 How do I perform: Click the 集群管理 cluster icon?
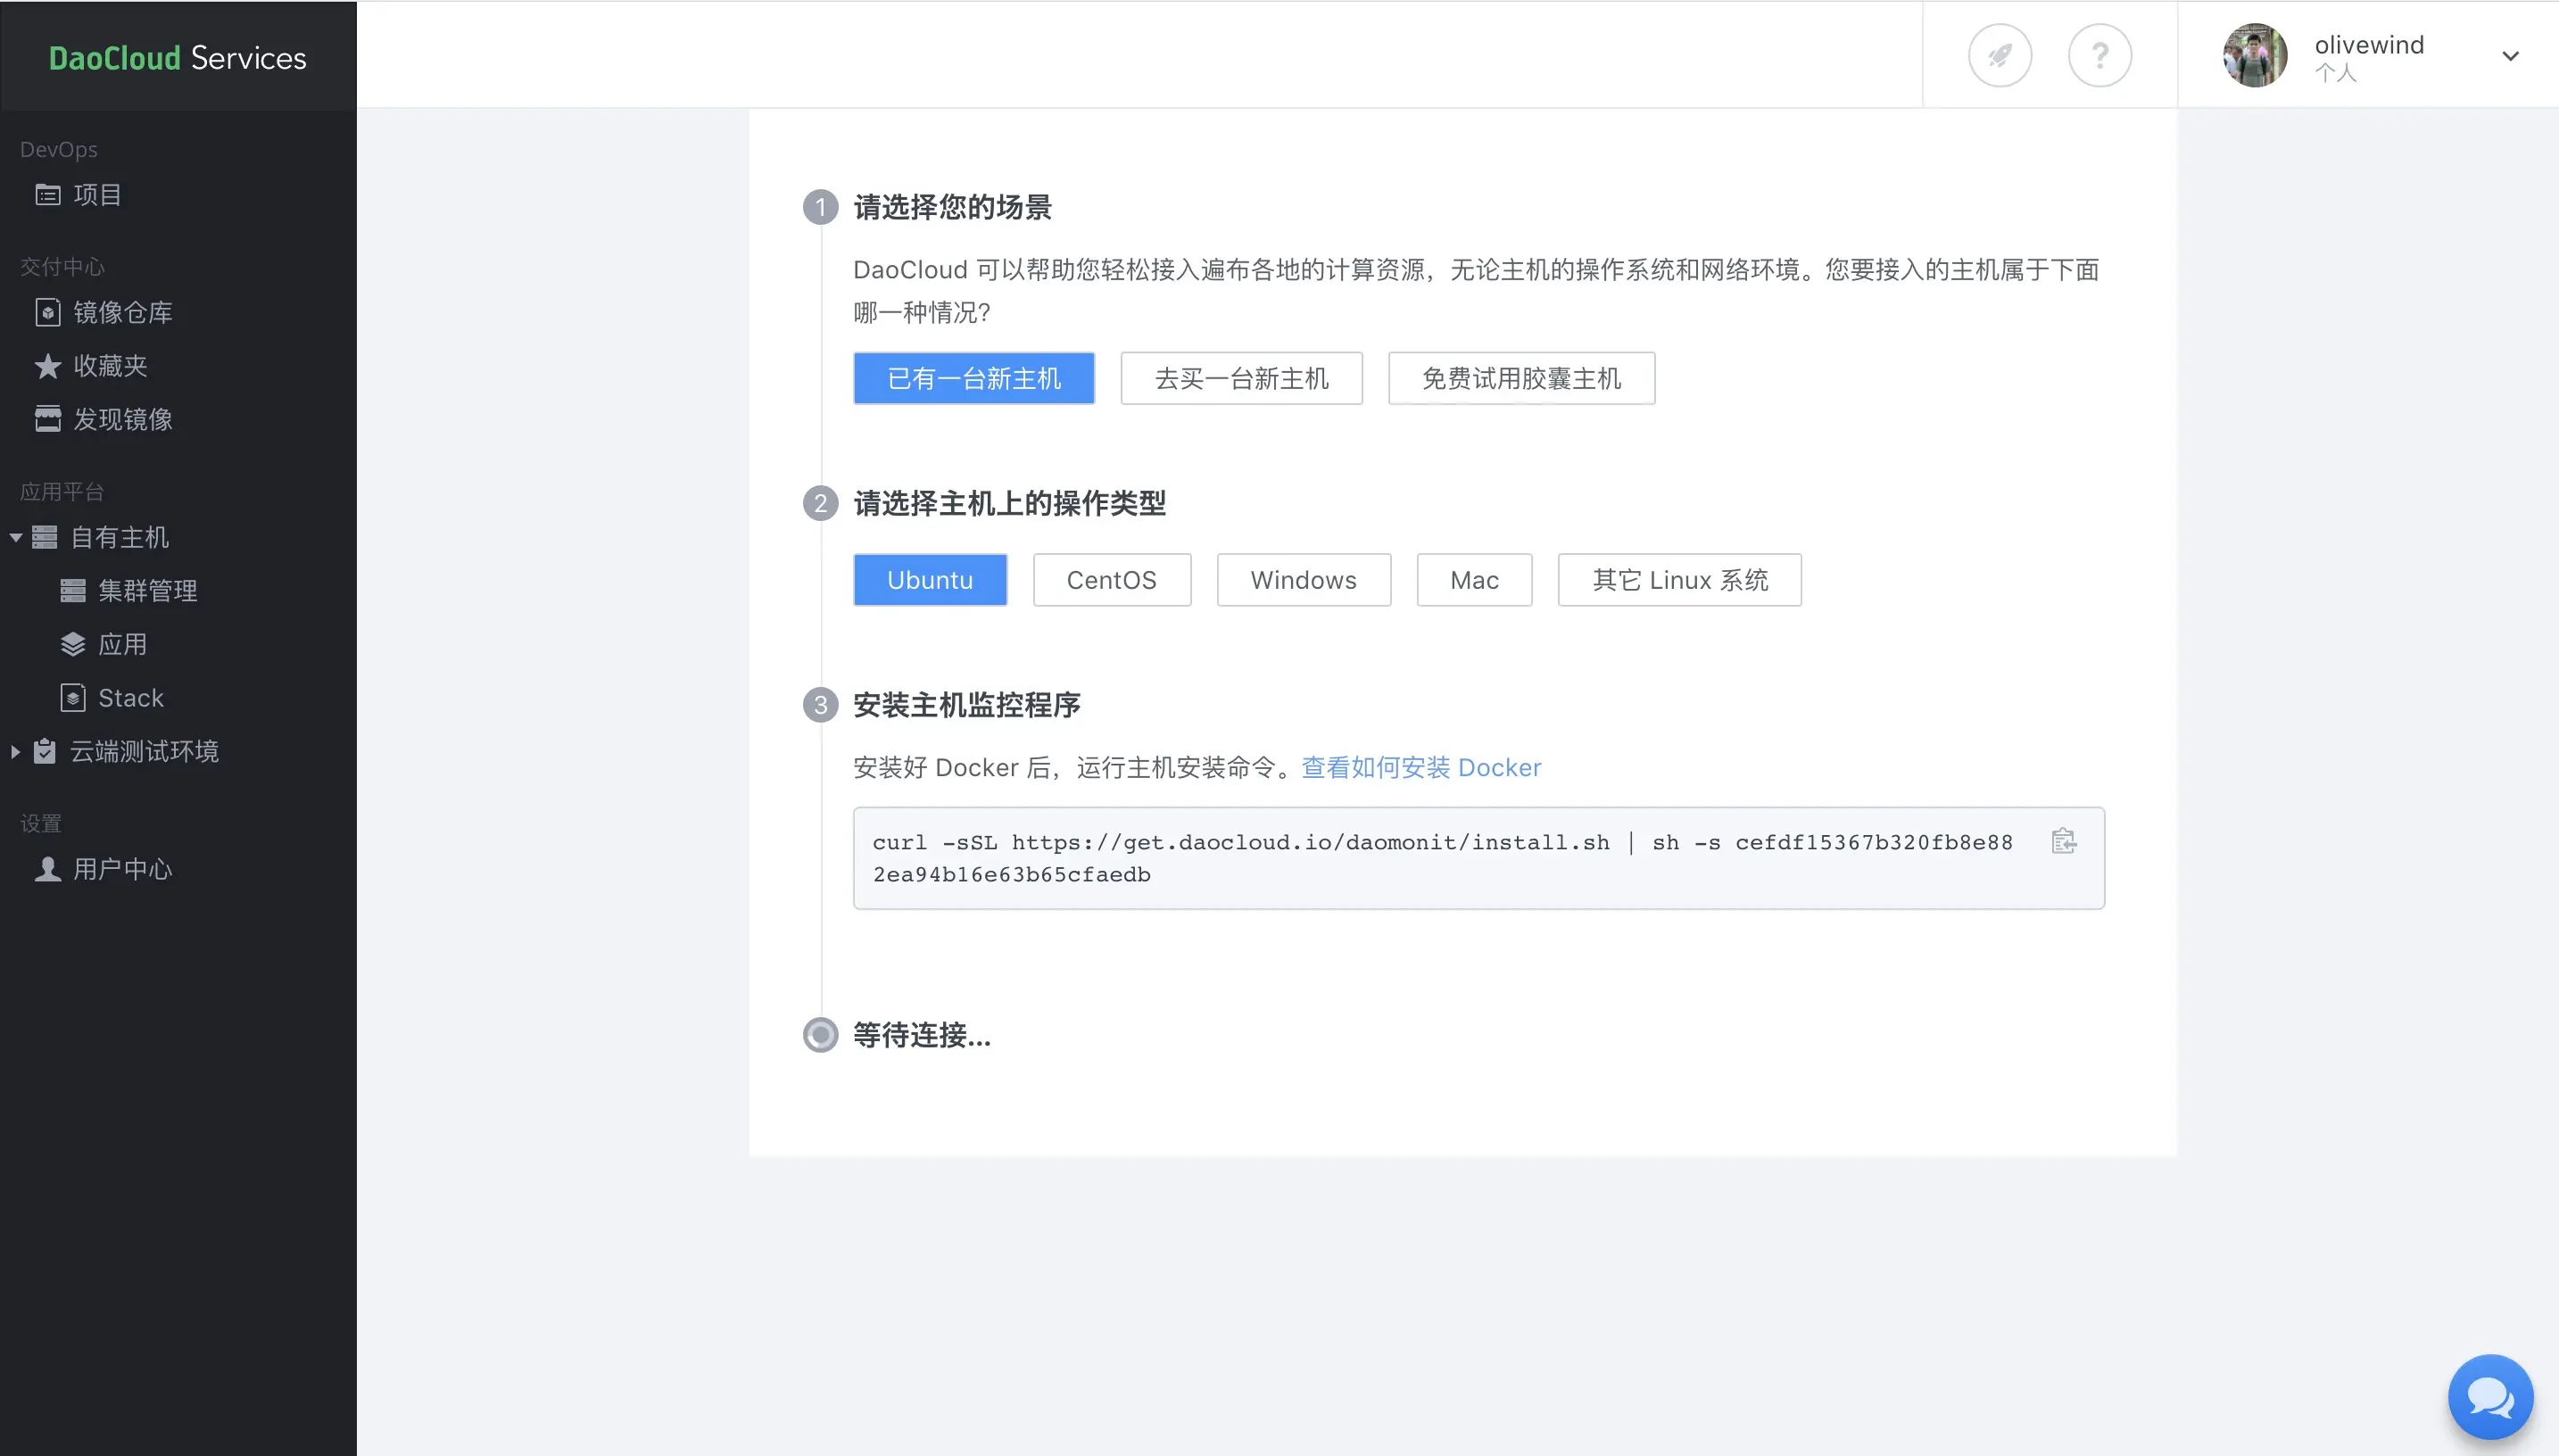73,591
